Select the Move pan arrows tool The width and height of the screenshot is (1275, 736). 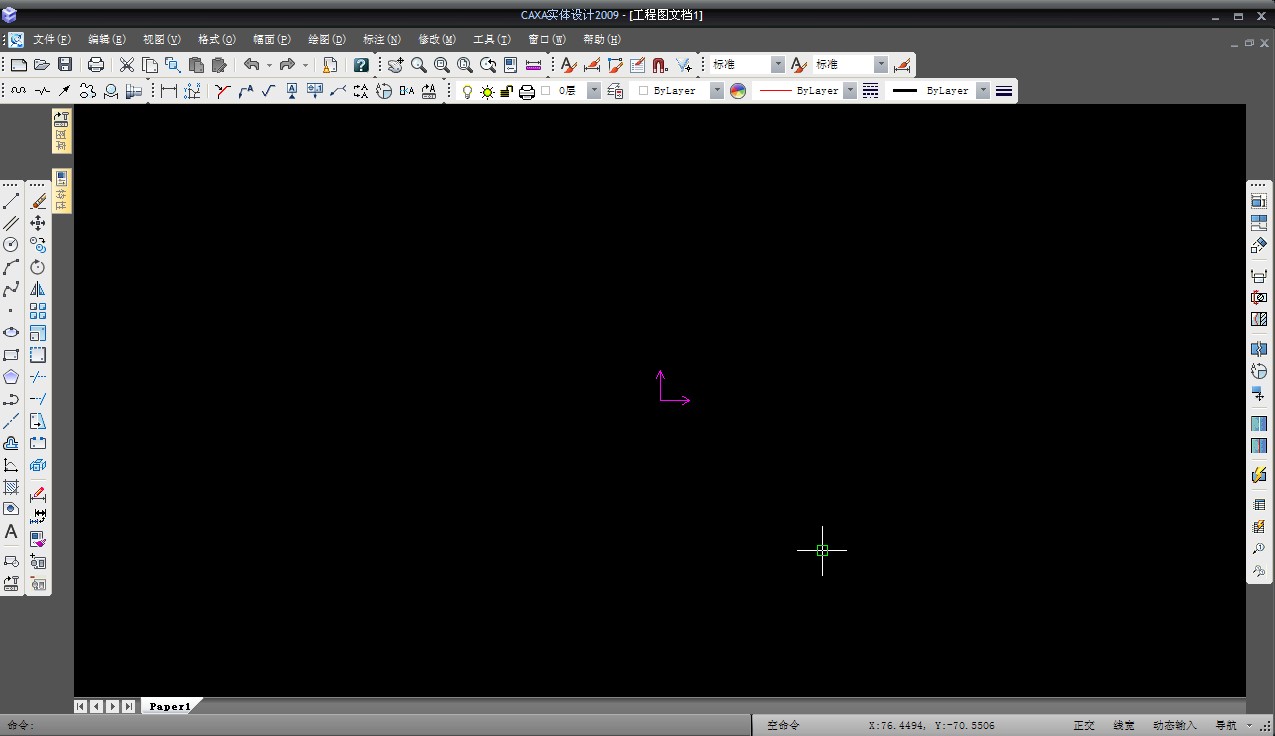(x=38, y=223)
